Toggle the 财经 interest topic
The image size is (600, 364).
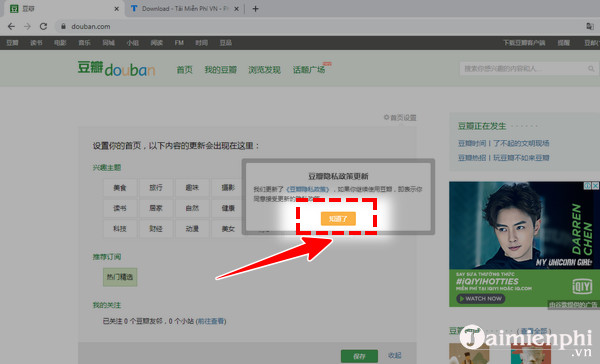tap(156, 229)
